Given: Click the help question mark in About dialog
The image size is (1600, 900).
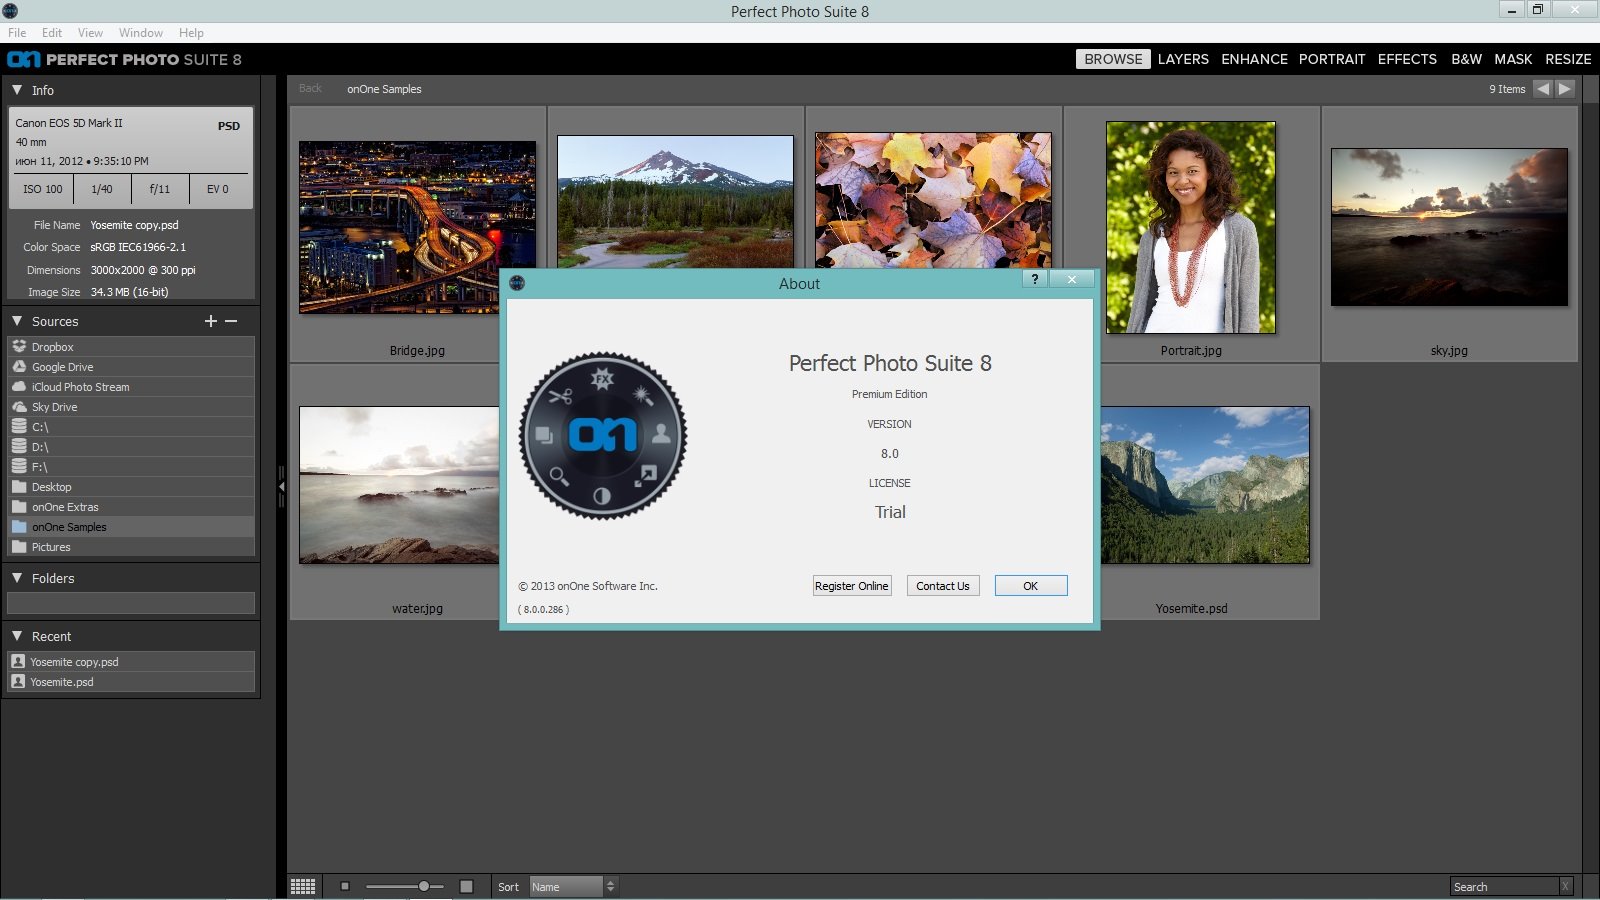Looking at the screenshot, I should [x=1035, y=279].
